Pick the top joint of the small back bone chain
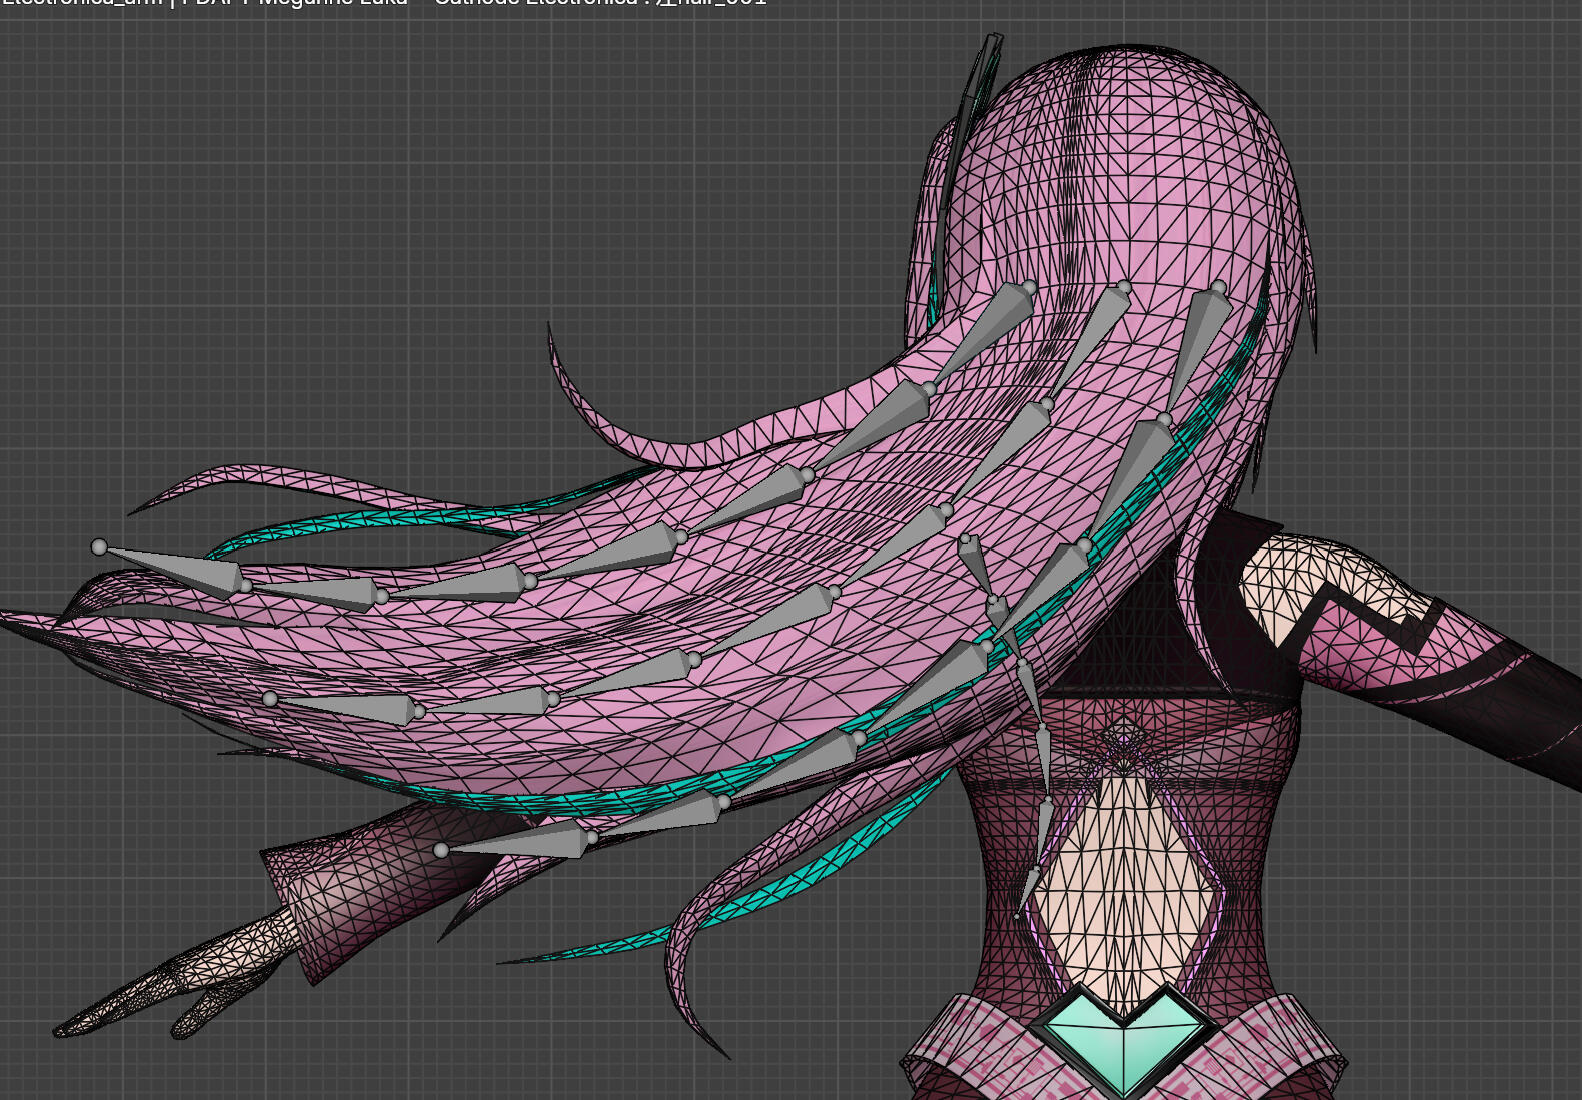Image resolution: width=1582 pixels, height=1100 pixels. (966, 540)
